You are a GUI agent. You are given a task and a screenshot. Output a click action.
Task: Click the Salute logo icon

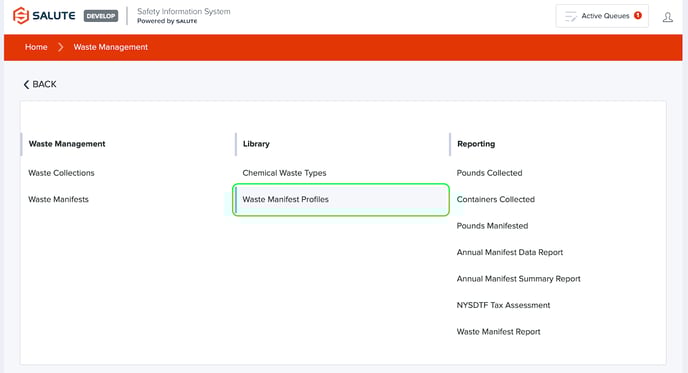[x=21, y=15]
